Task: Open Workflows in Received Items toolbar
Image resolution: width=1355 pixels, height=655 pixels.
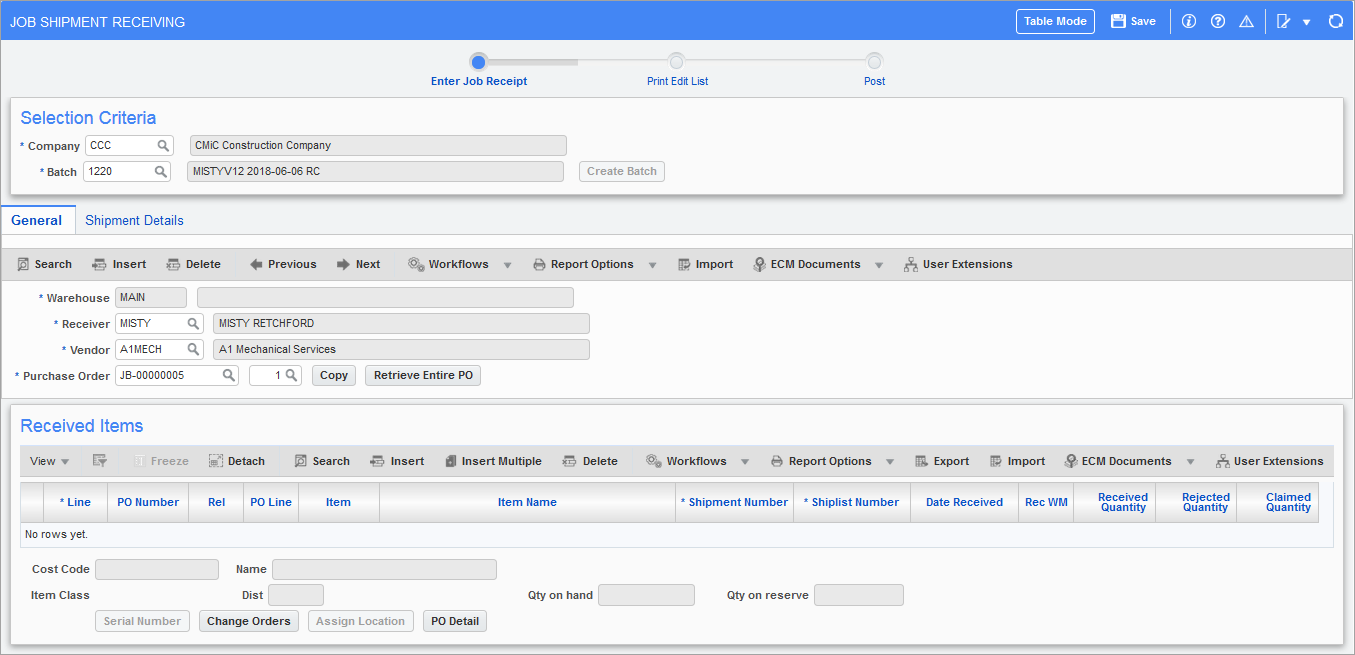Action: [x=686, y=461]
